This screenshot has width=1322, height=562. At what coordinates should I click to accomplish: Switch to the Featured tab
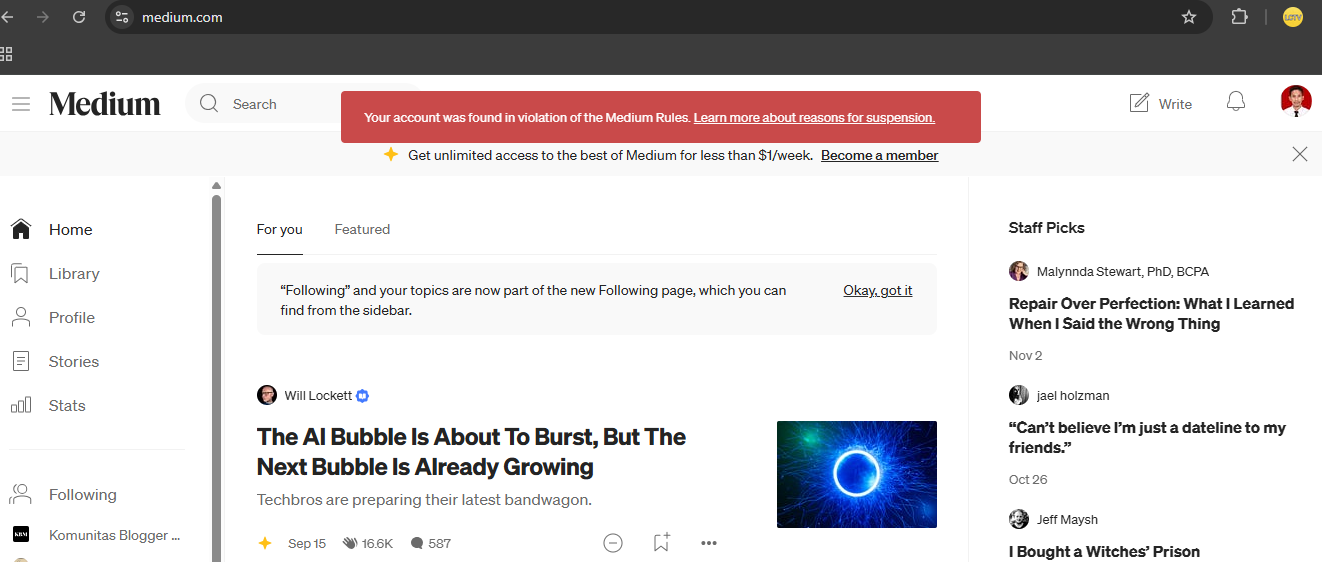[x=362, y=229]
